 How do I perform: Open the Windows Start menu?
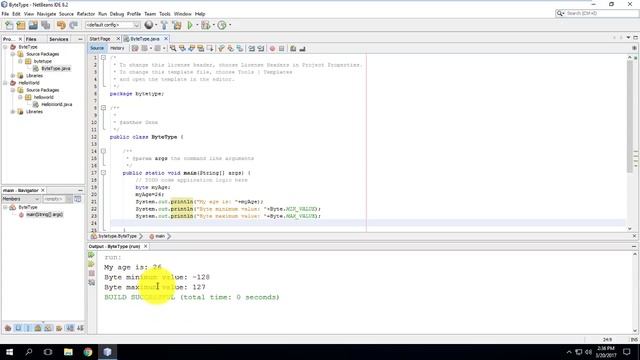(x=9, y=352)
